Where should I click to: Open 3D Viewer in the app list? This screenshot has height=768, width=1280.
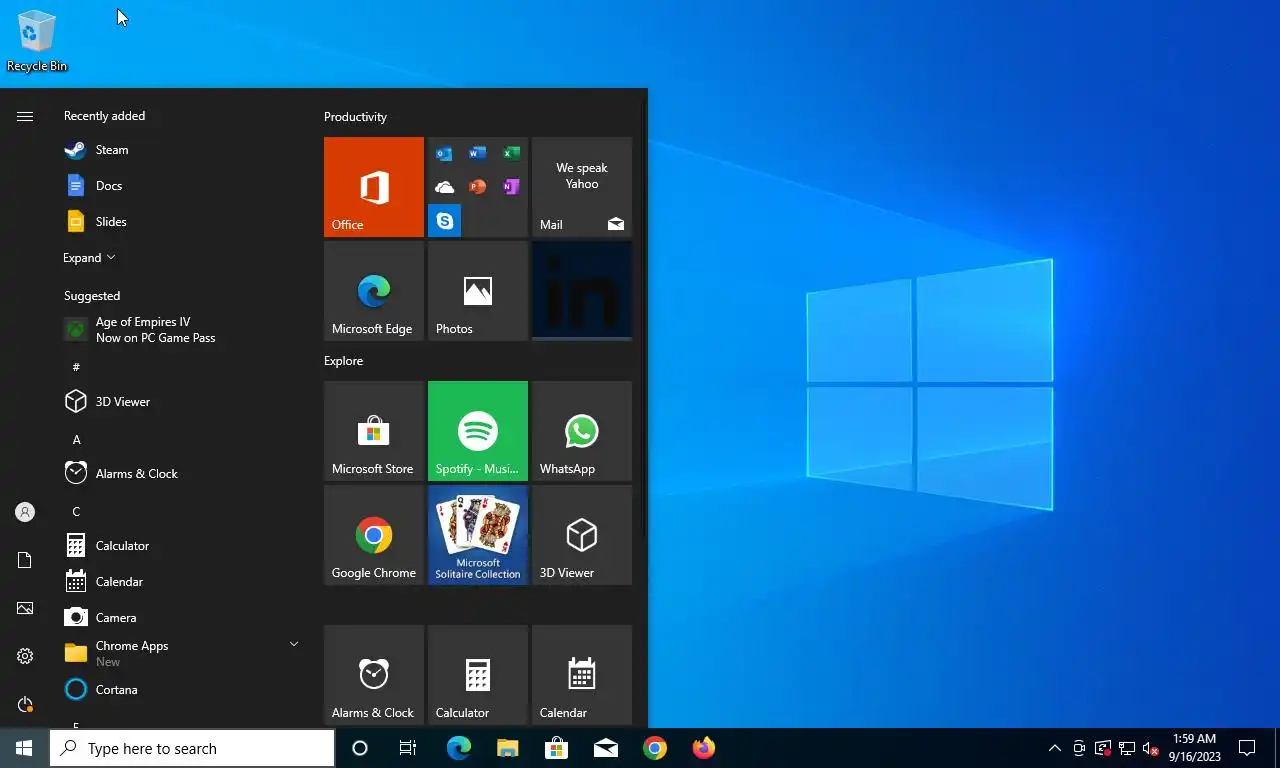pyautogui.click(x=182, y=402)
